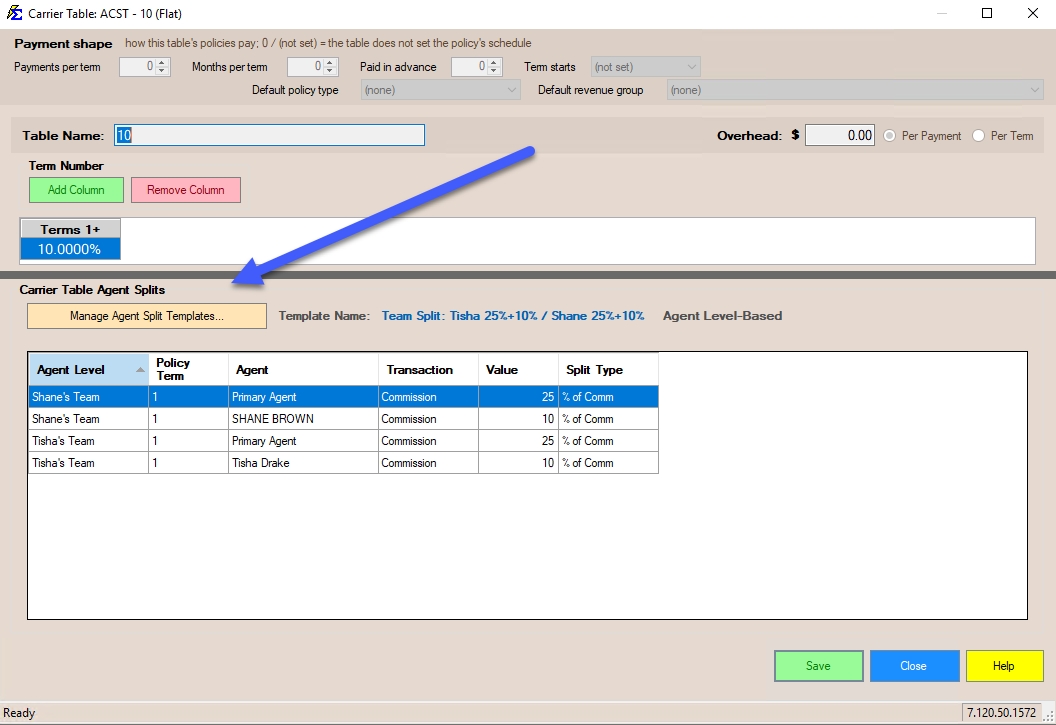Image resolution: width=1056 pixels, height=725 pixels.
Task: Decrease Months per term with down arrow
Action: (329, 71)
